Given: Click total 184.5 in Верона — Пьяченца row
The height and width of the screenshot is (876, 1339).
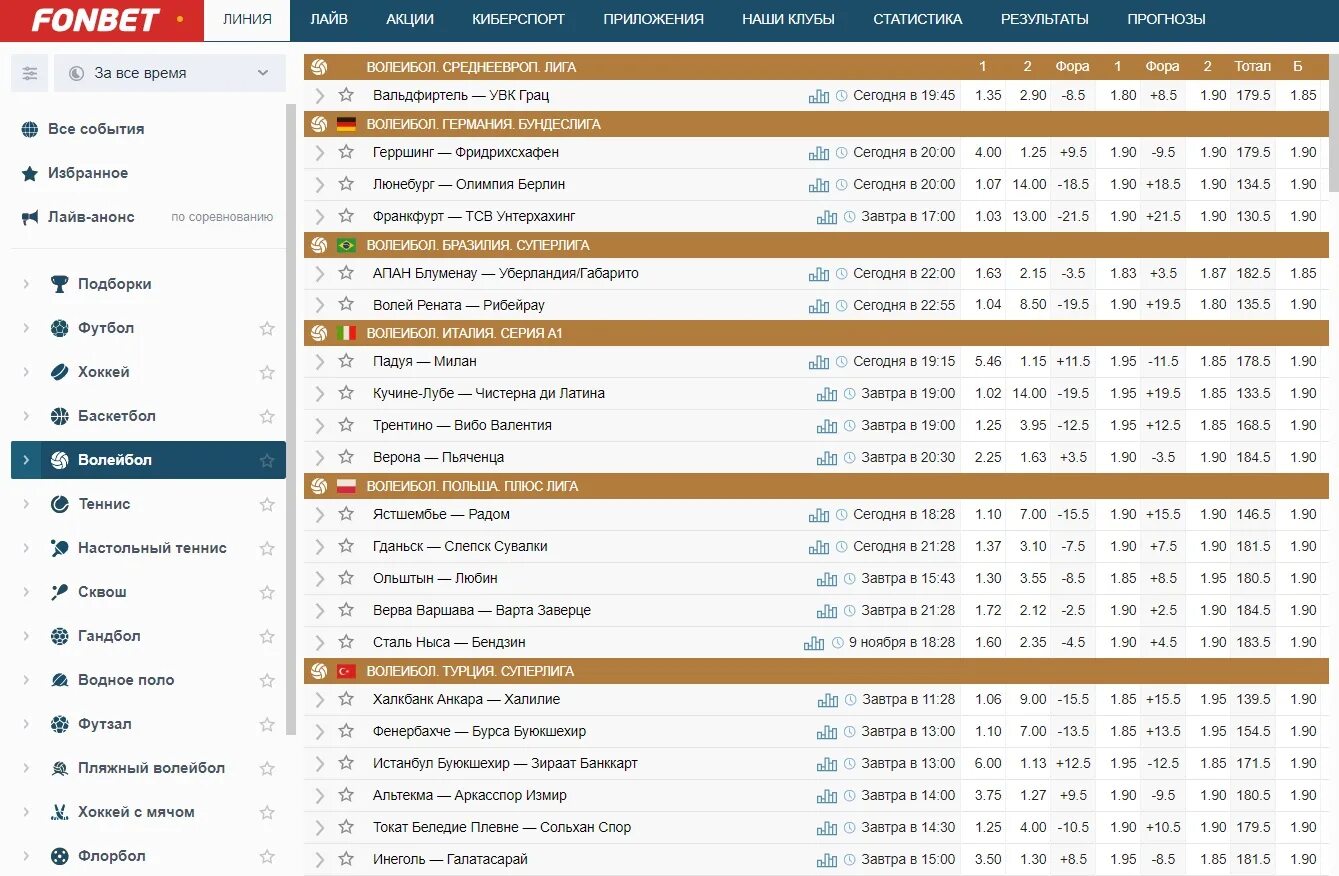Looking at the screenshot, I should [x=1253, y=457].
